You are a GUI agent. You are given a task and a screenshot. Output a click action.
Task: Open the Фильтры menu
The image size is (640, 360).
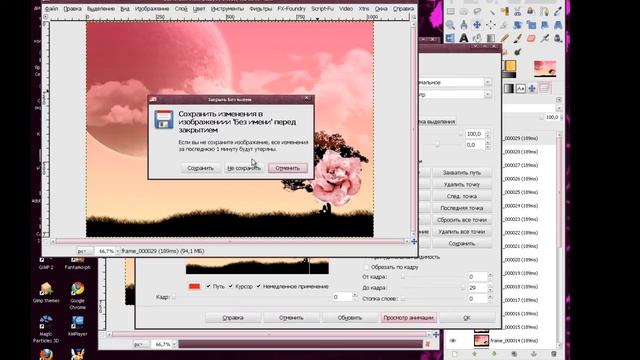[x=260, y=9]
